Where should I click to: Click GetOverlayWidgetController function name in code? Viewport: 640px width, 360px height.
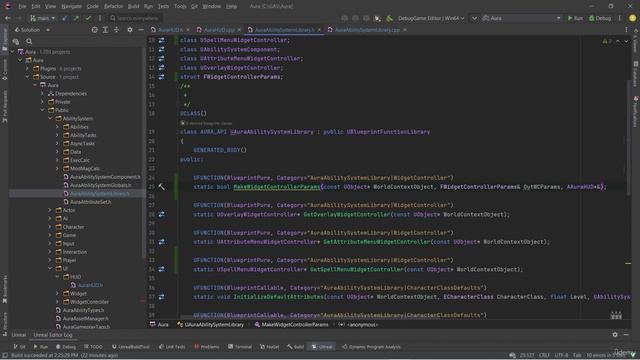pos(347,214)
